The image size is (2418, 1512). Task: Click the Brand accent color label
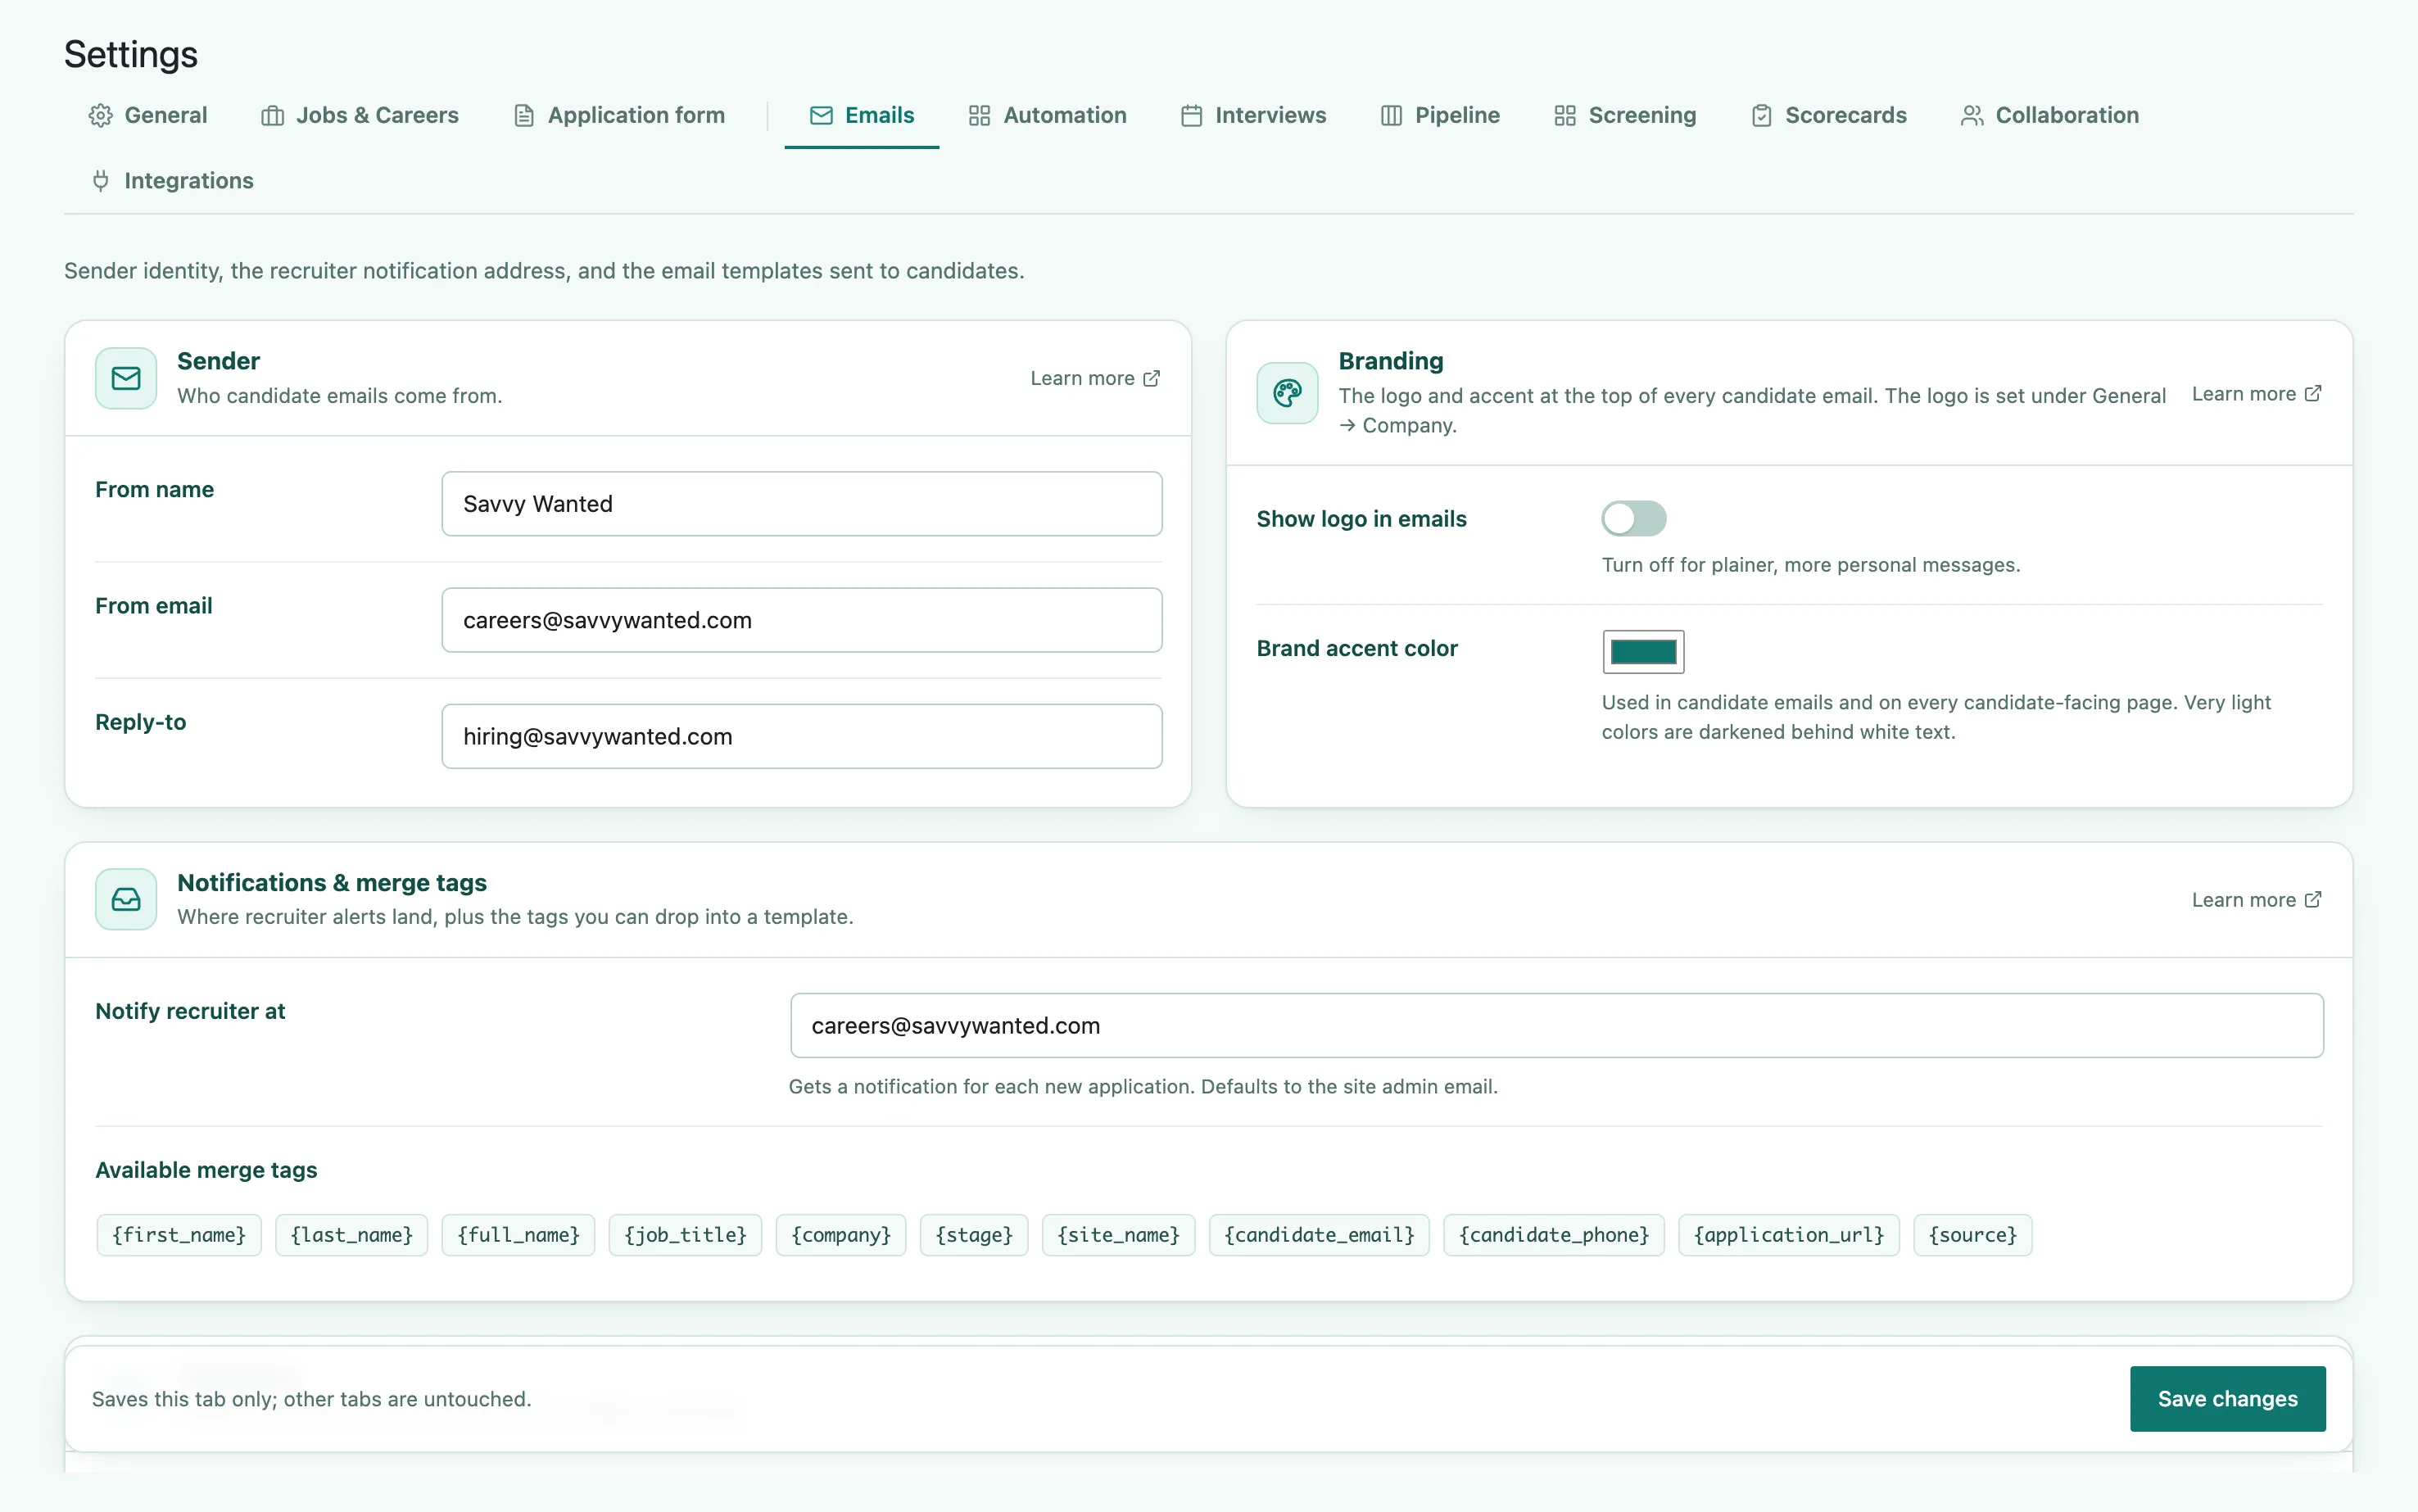point(1357,648)
